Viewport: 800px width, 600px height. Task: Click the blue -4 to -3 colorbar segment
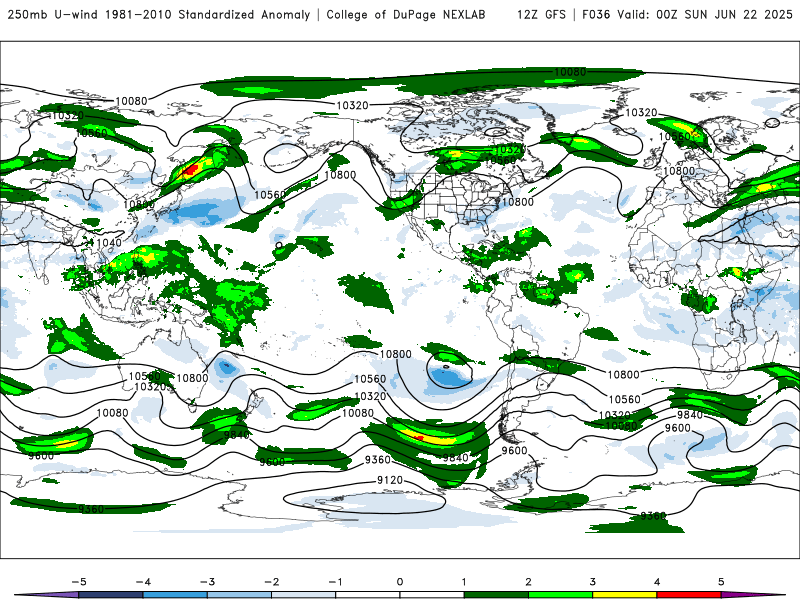point(175,595)
